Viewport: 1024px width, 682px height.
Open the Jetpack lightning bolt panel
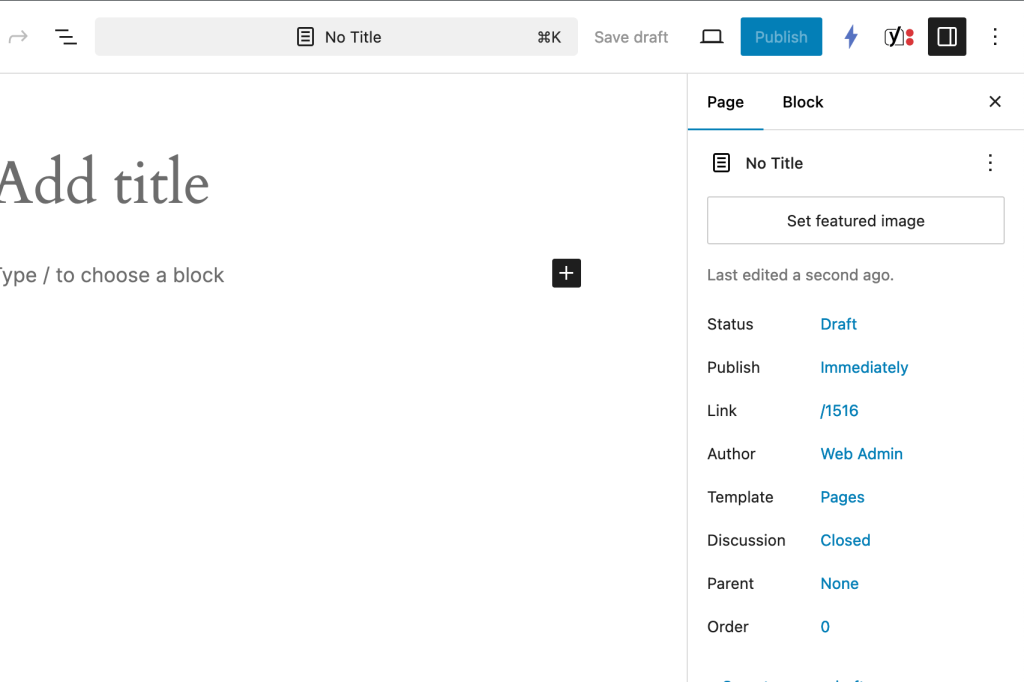850,37
